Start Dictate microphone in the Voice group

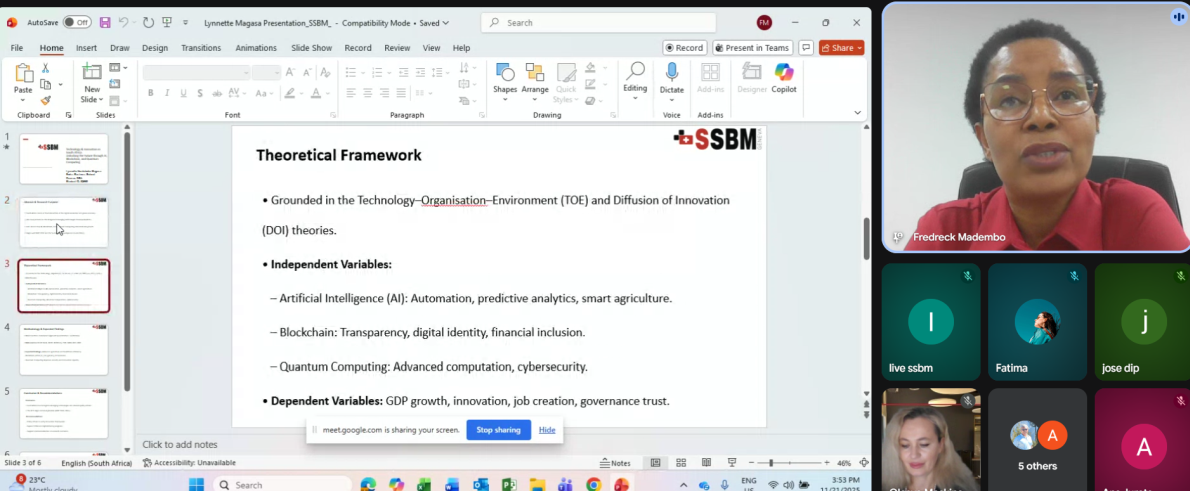(672, 78)
